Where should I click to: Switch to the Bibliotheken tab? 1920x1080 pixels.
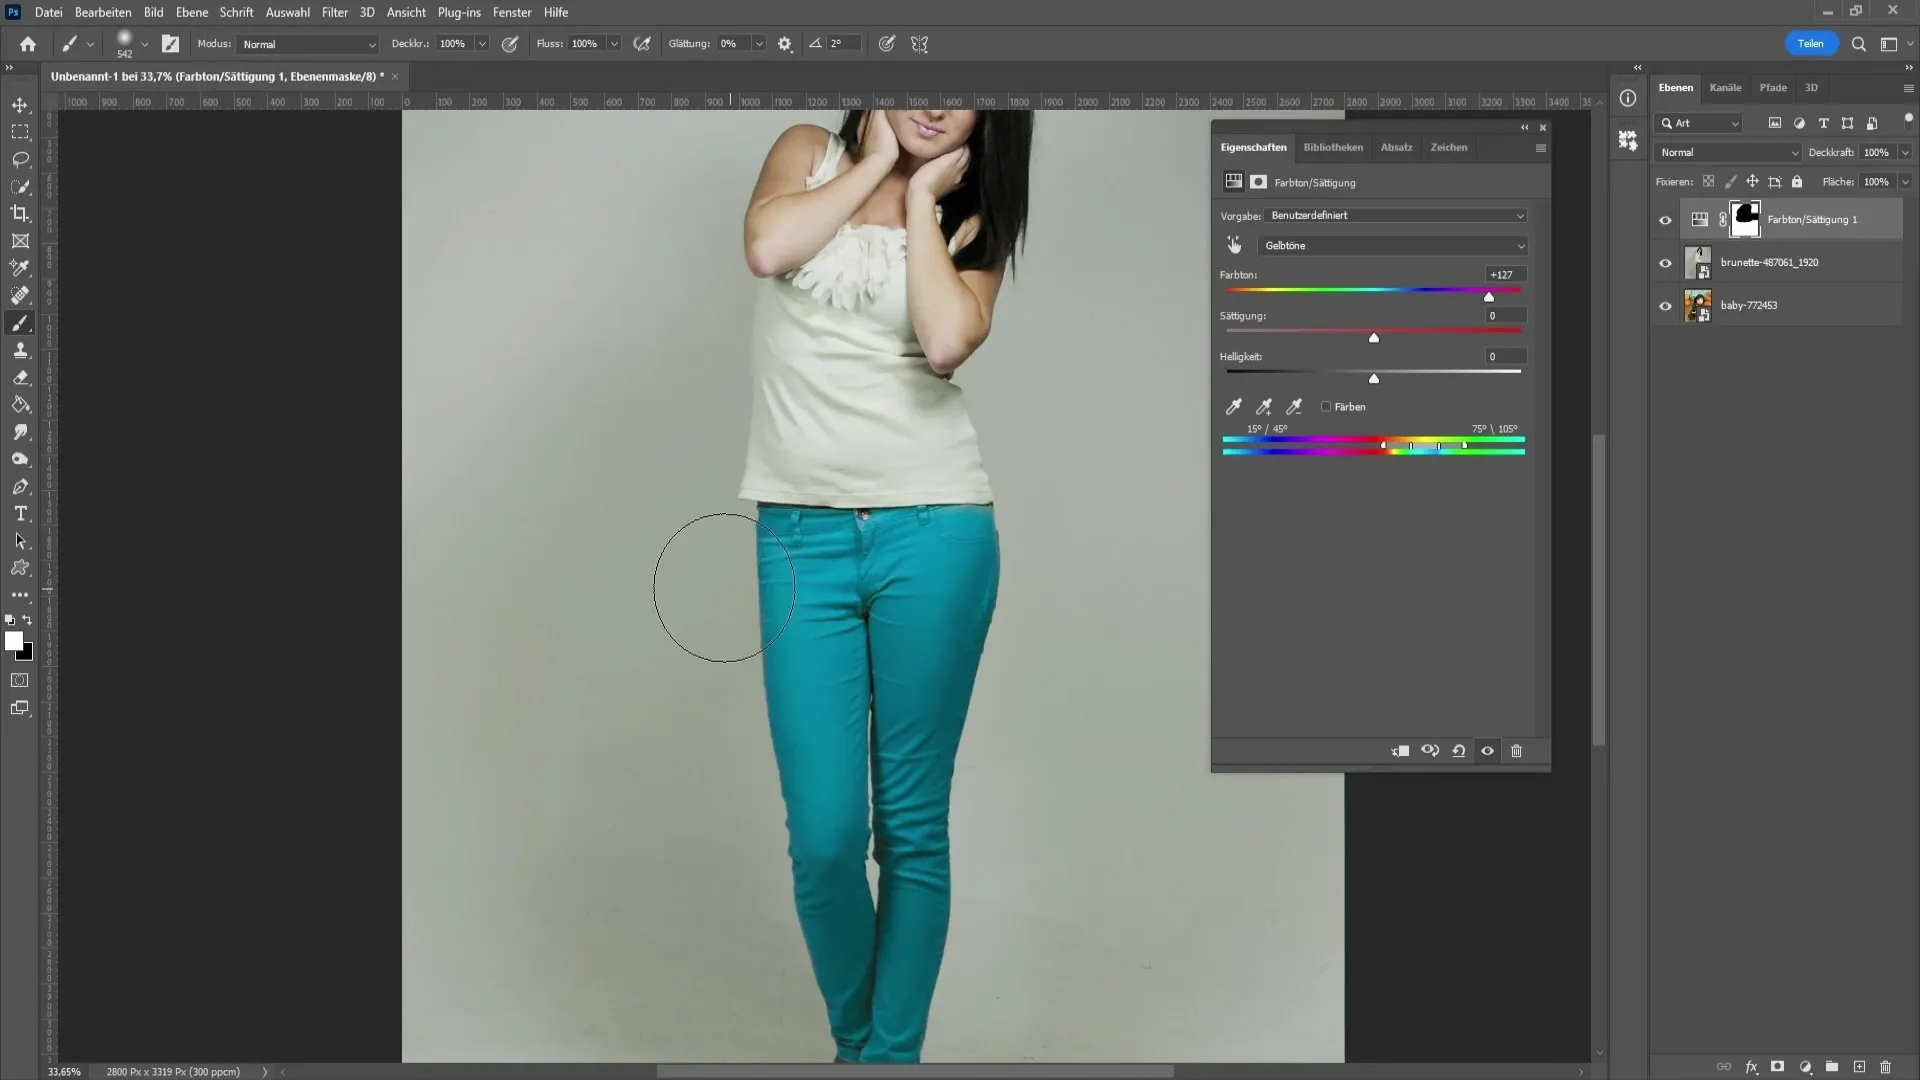pyautogui.click(x=1332, y=146)
